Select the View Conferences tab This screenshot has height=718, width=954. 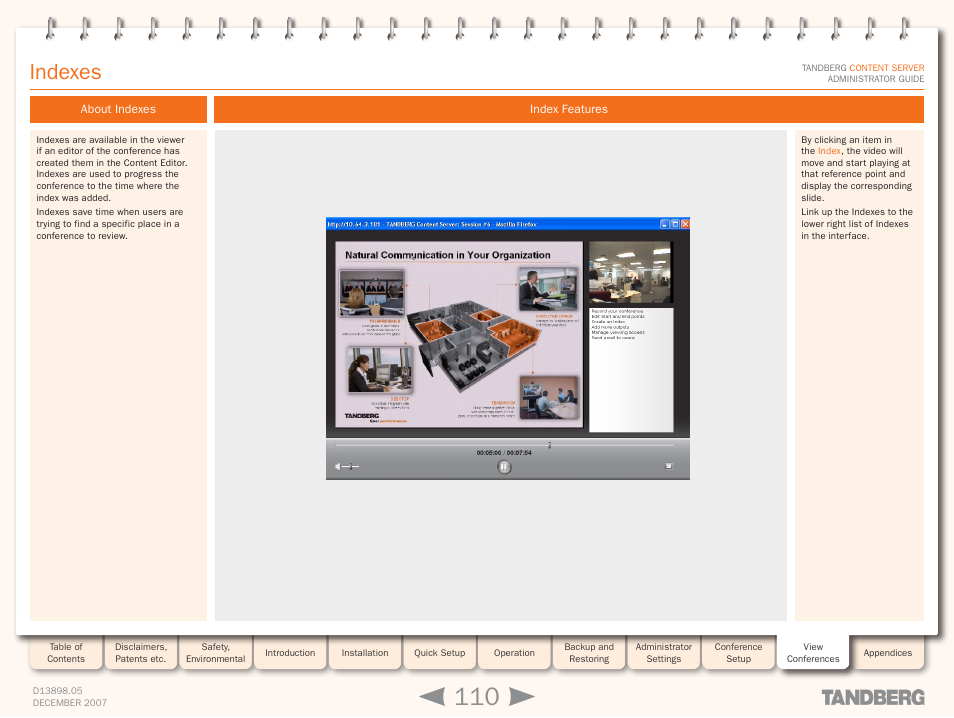[x=813, y=652]
